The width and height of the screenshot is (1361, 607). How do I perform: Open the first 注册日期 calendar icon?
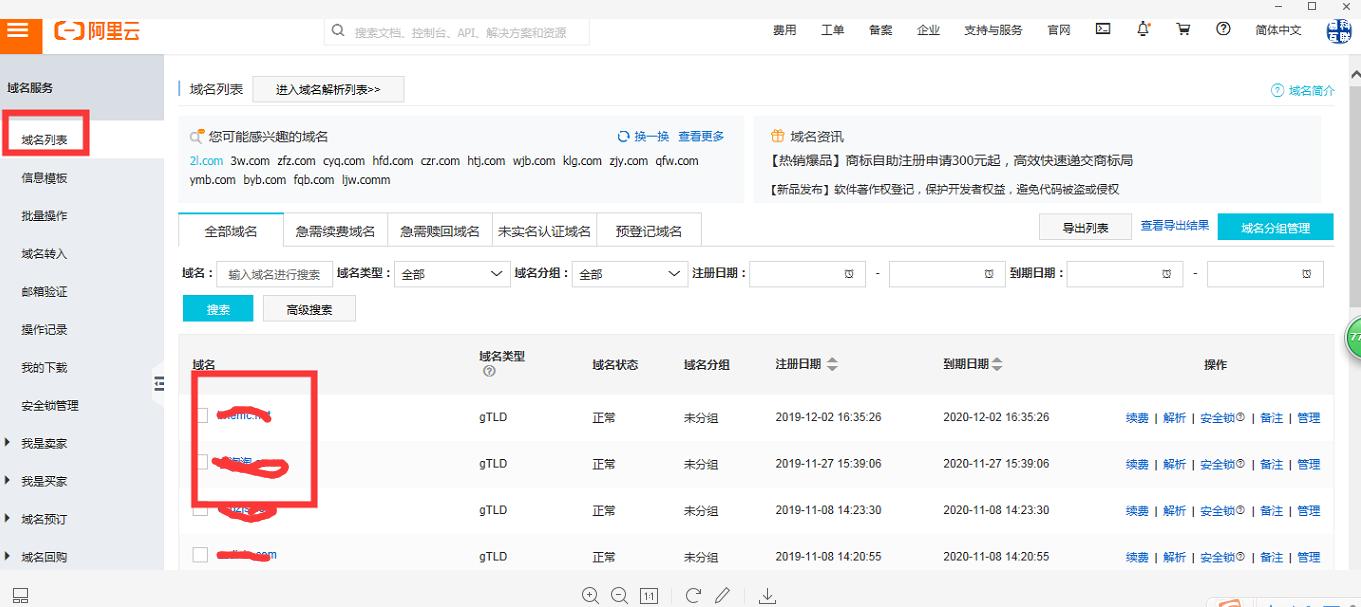point(849,274)
